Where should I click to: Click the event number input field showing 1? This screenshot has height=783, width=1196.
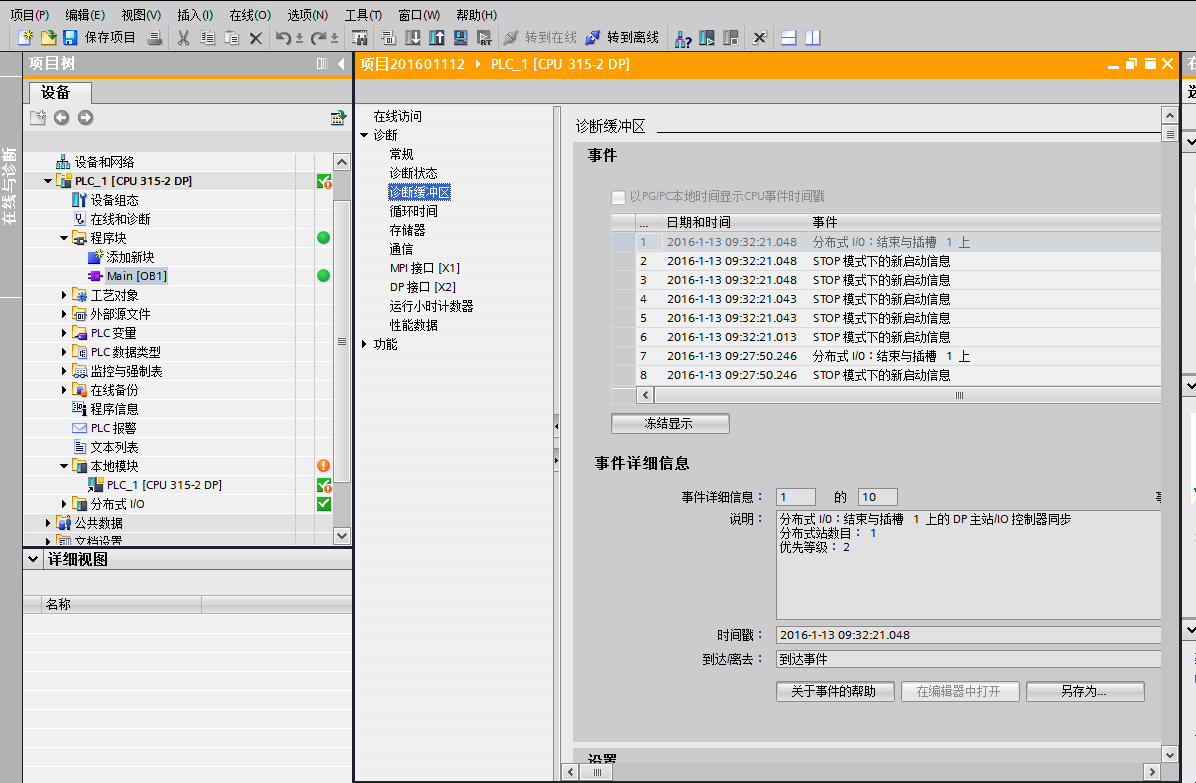coord(796,497)
